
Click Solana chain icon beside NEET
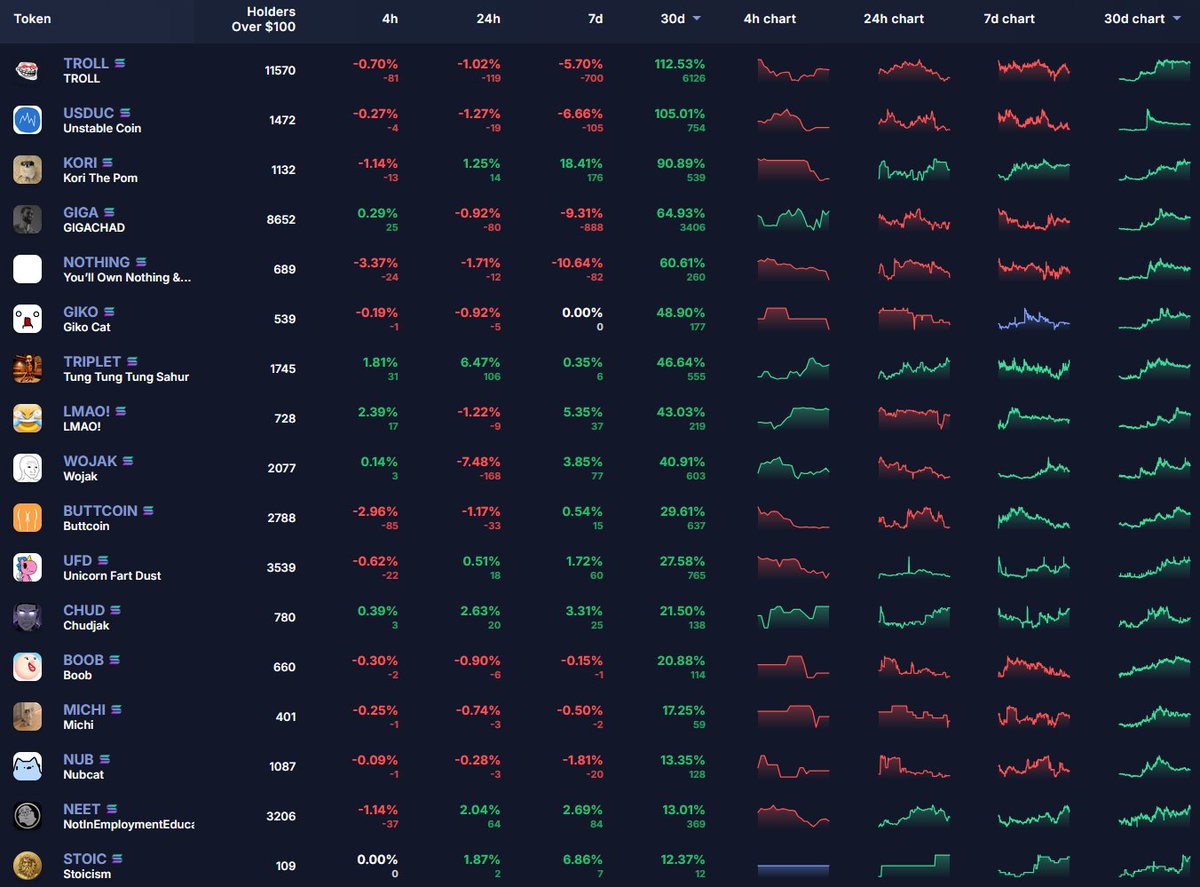(111, 809)
